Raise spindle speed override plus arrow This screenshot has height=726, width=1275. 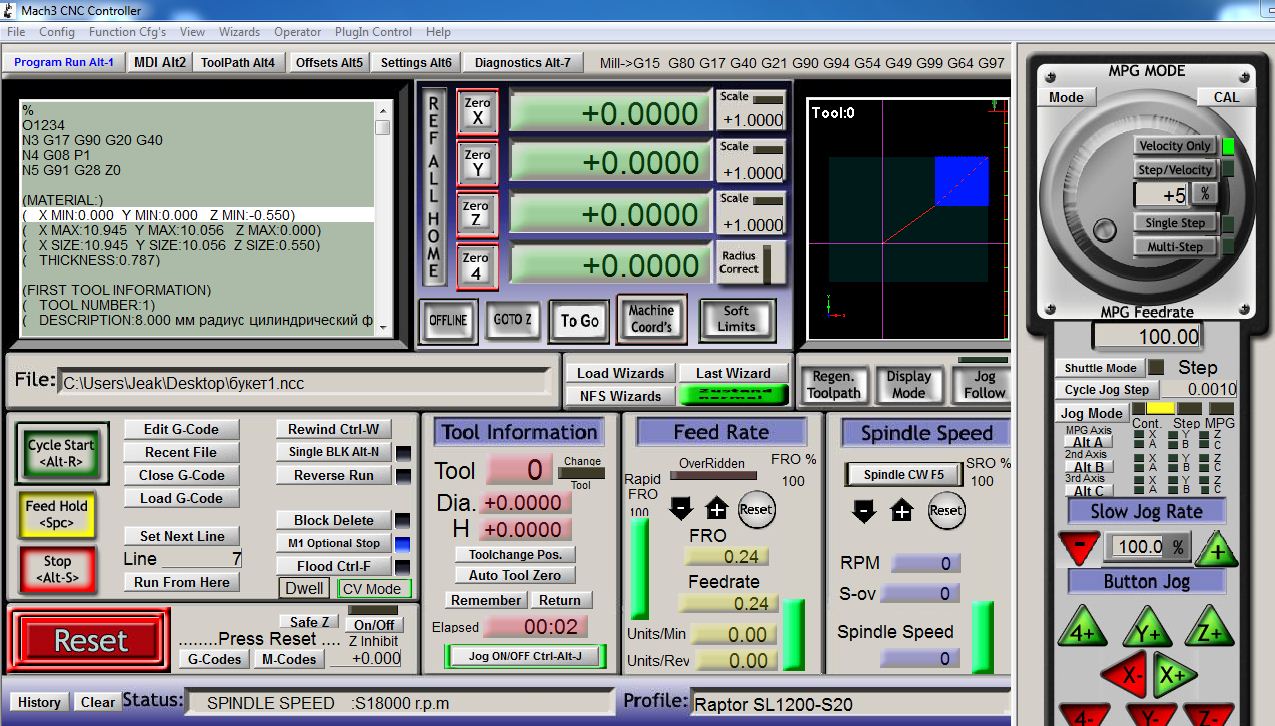(x=902, y=510)
